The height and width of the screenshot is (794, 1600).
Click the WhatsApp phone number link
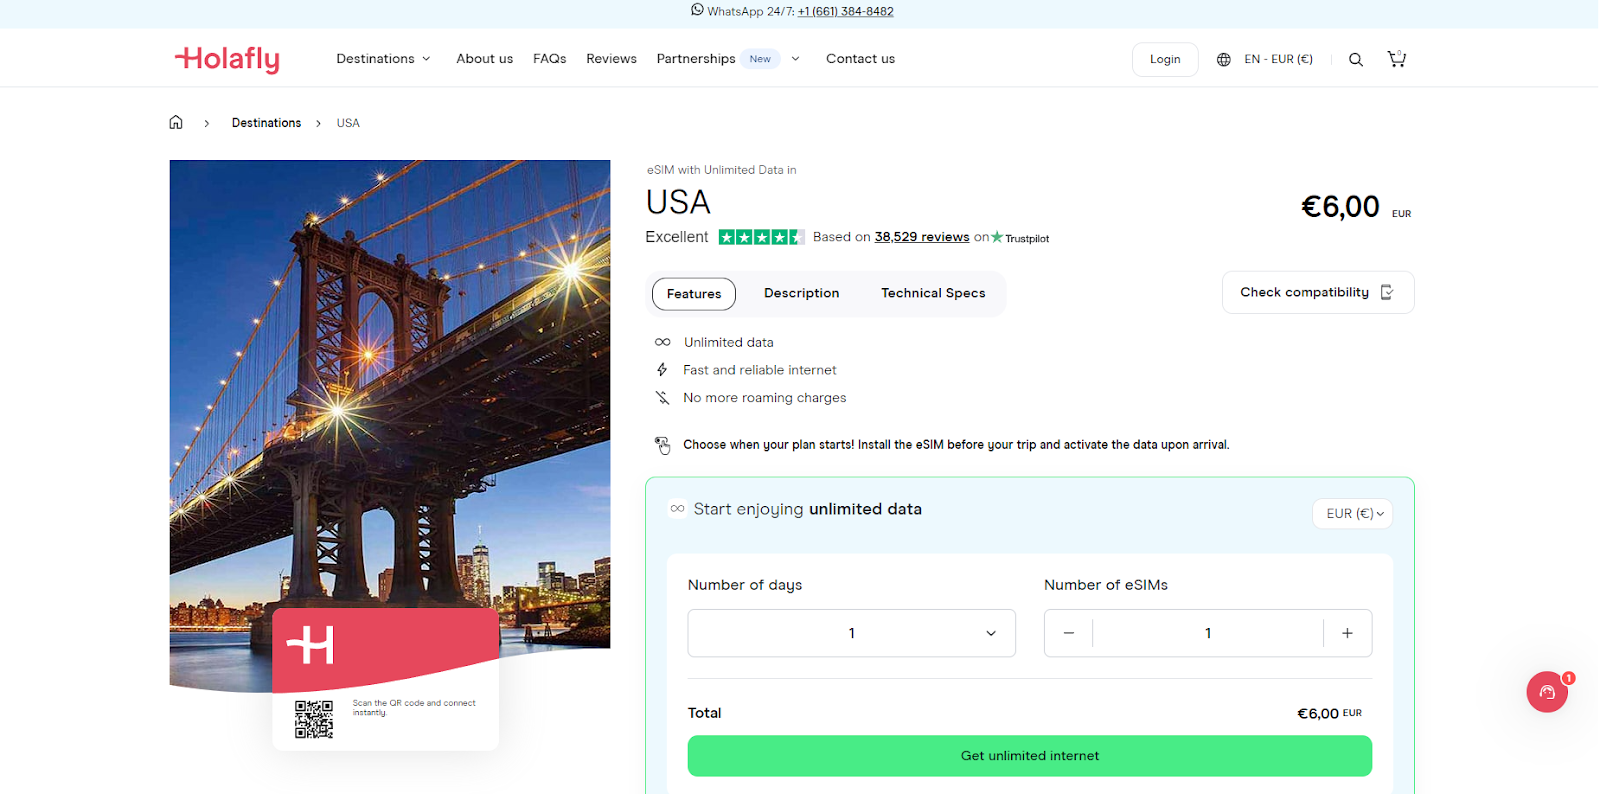tap(845, 12)
